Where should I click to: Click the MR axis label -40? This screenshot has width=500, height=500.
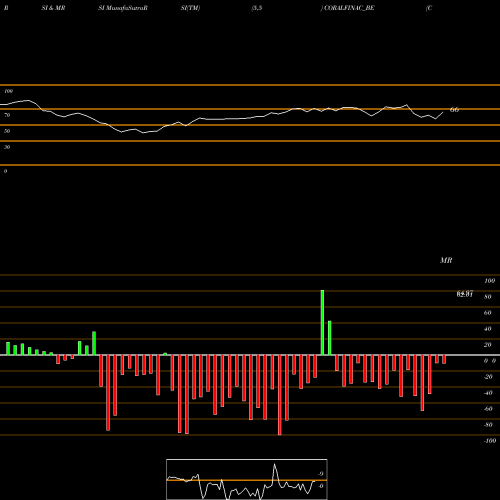(x=488, y=393)
